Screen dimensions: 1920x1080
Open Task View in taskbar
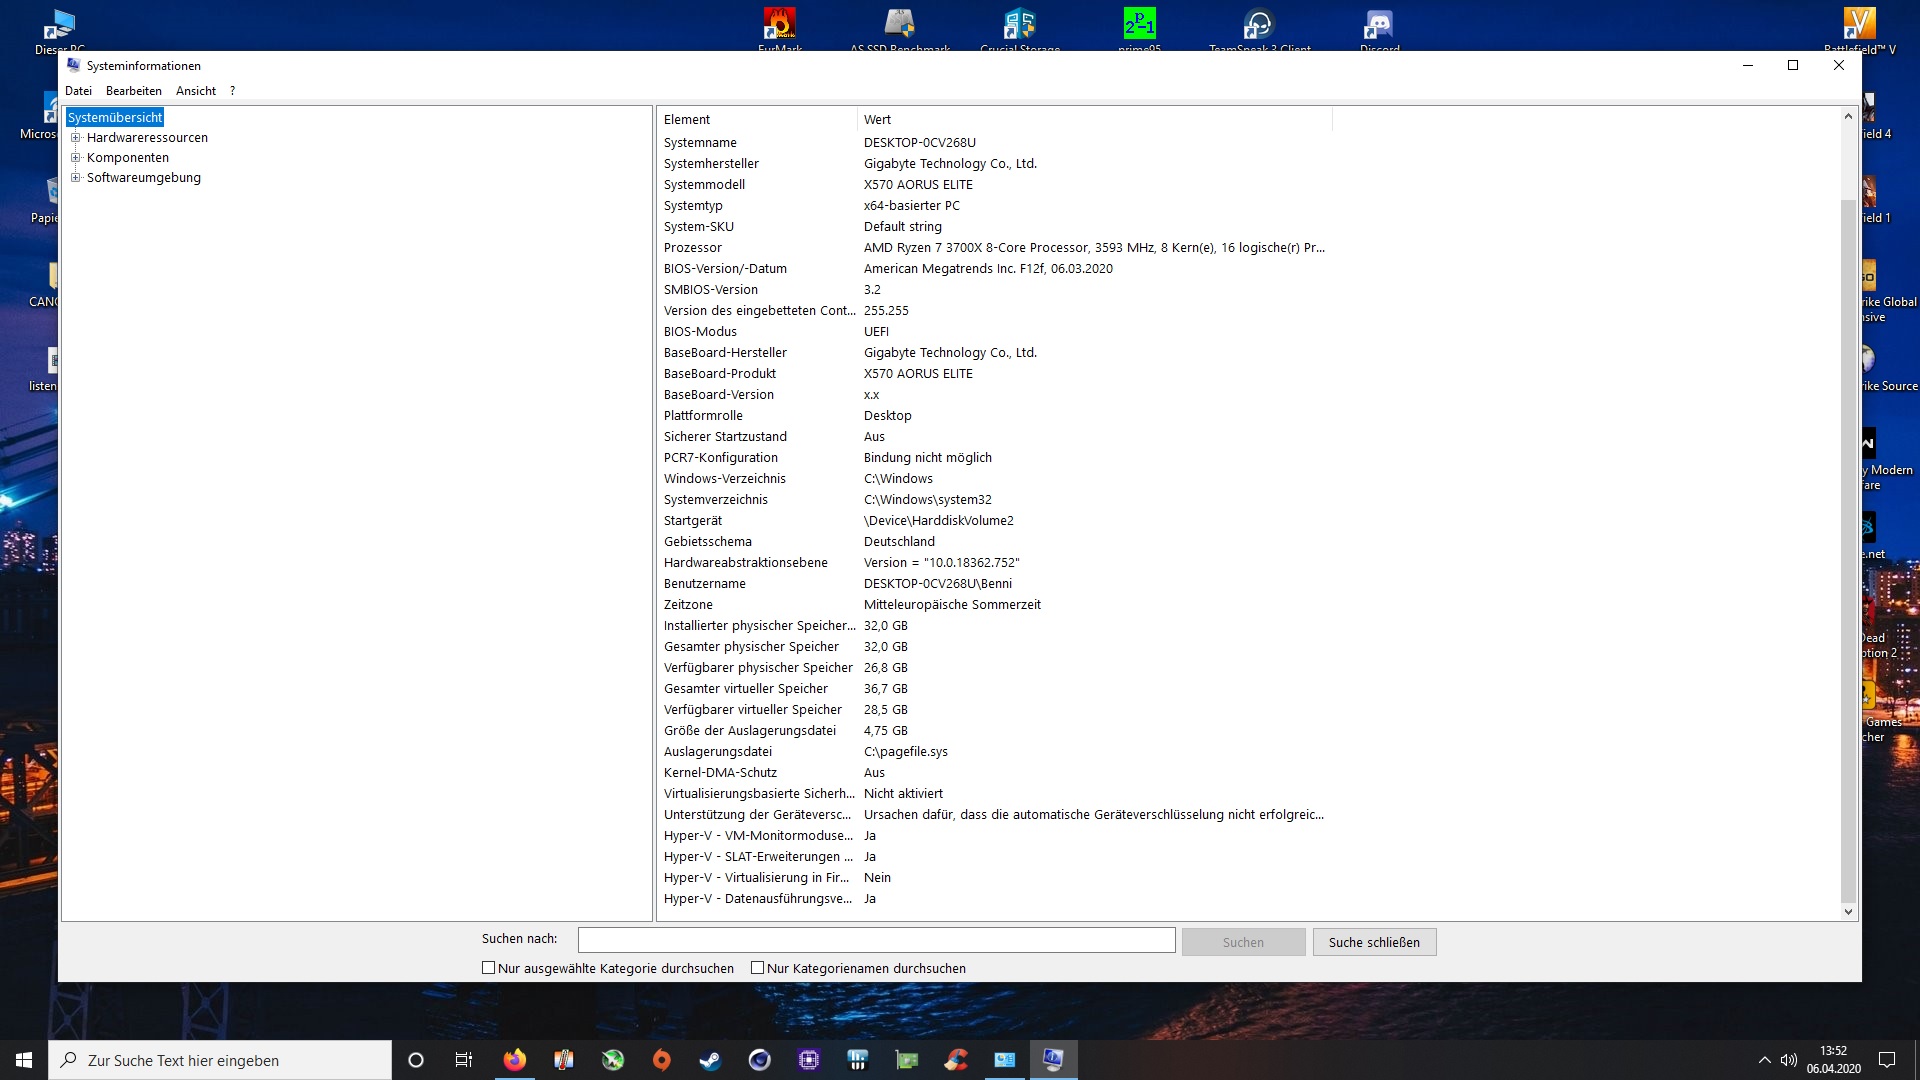tap(464, 1060)
